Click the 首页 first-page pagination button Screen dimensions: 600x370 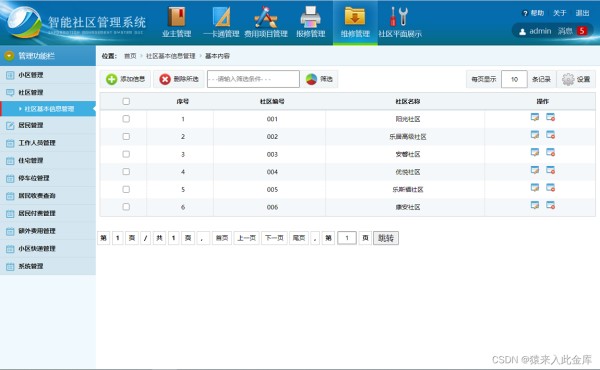click(x=222, y=238)
